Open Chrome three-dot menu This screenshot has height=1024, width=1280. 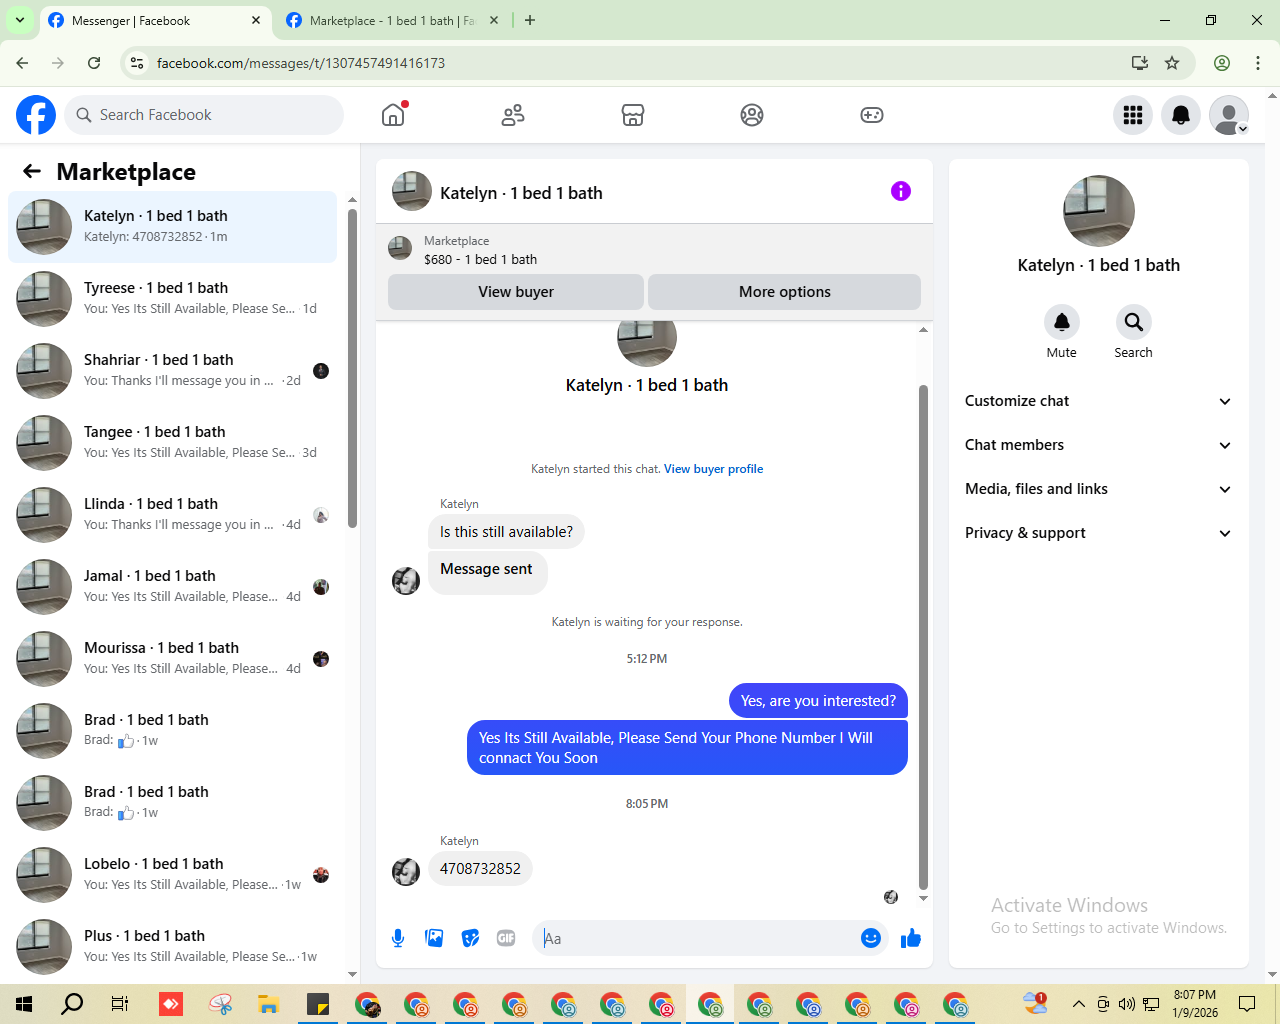(1258, 63)
